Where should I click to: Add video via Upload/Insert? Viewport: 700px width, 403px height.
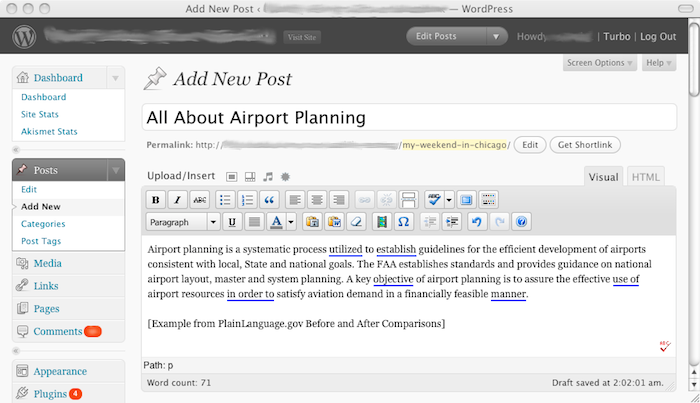[x=250, y=177]
